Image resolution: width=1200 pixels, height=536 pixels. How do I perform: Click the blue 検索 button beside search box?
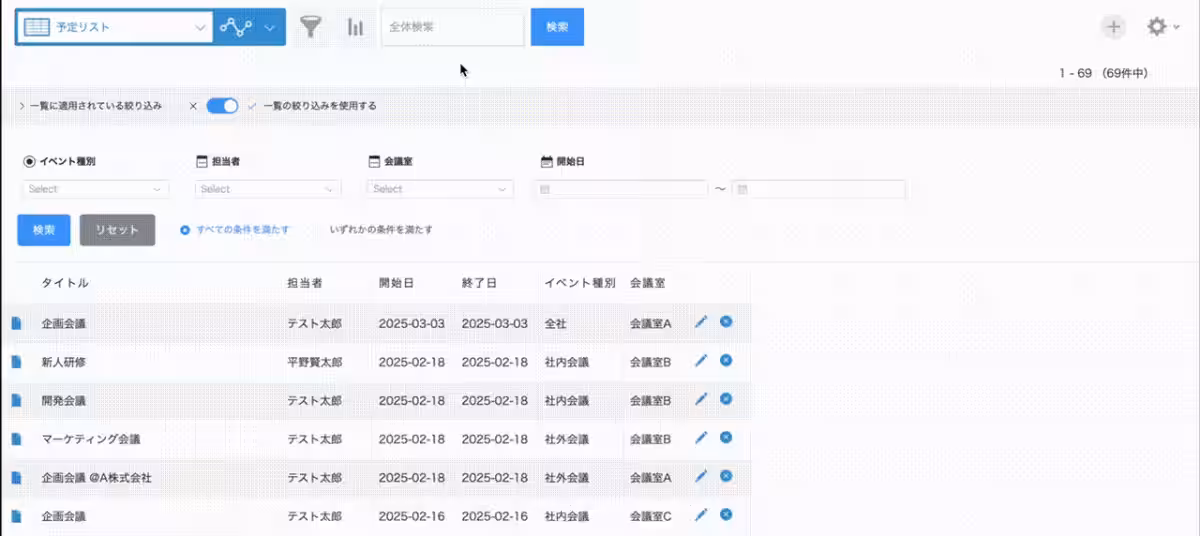(x=557, y=28)
